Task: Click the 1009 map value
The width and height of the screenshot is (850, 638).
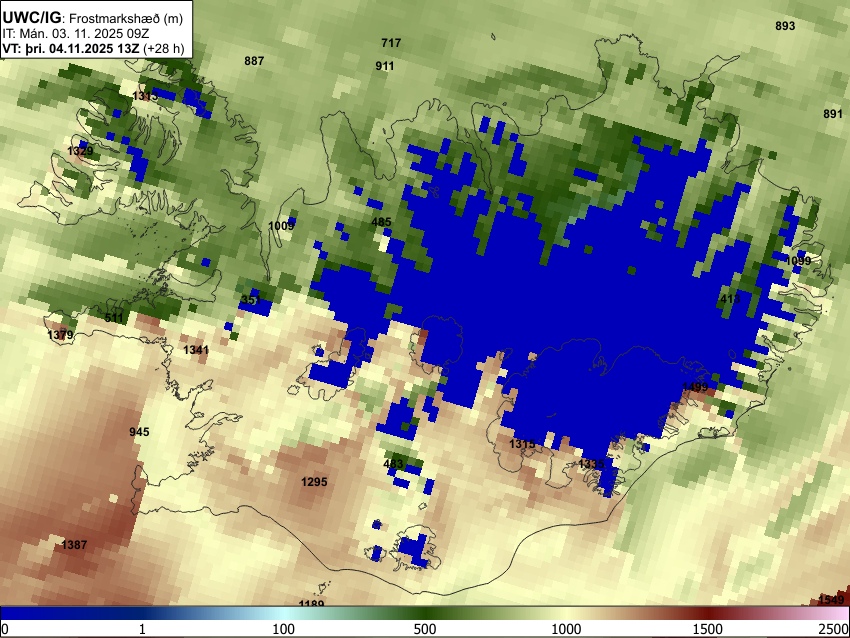Action: tap(281, 225)
